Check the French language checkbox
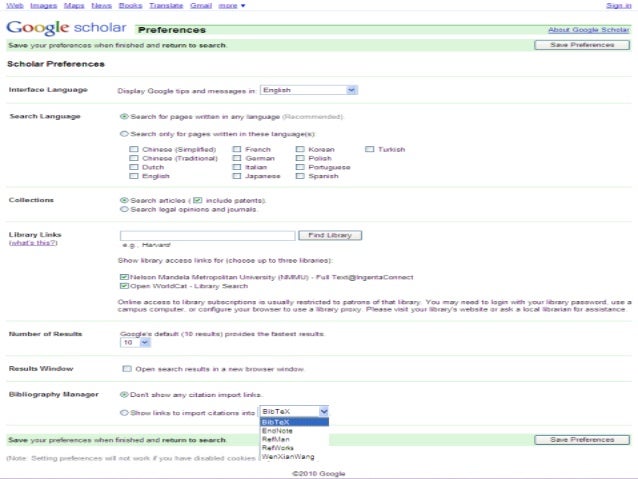The height and width of the screenshot is (479, 638). coord(237,149)
